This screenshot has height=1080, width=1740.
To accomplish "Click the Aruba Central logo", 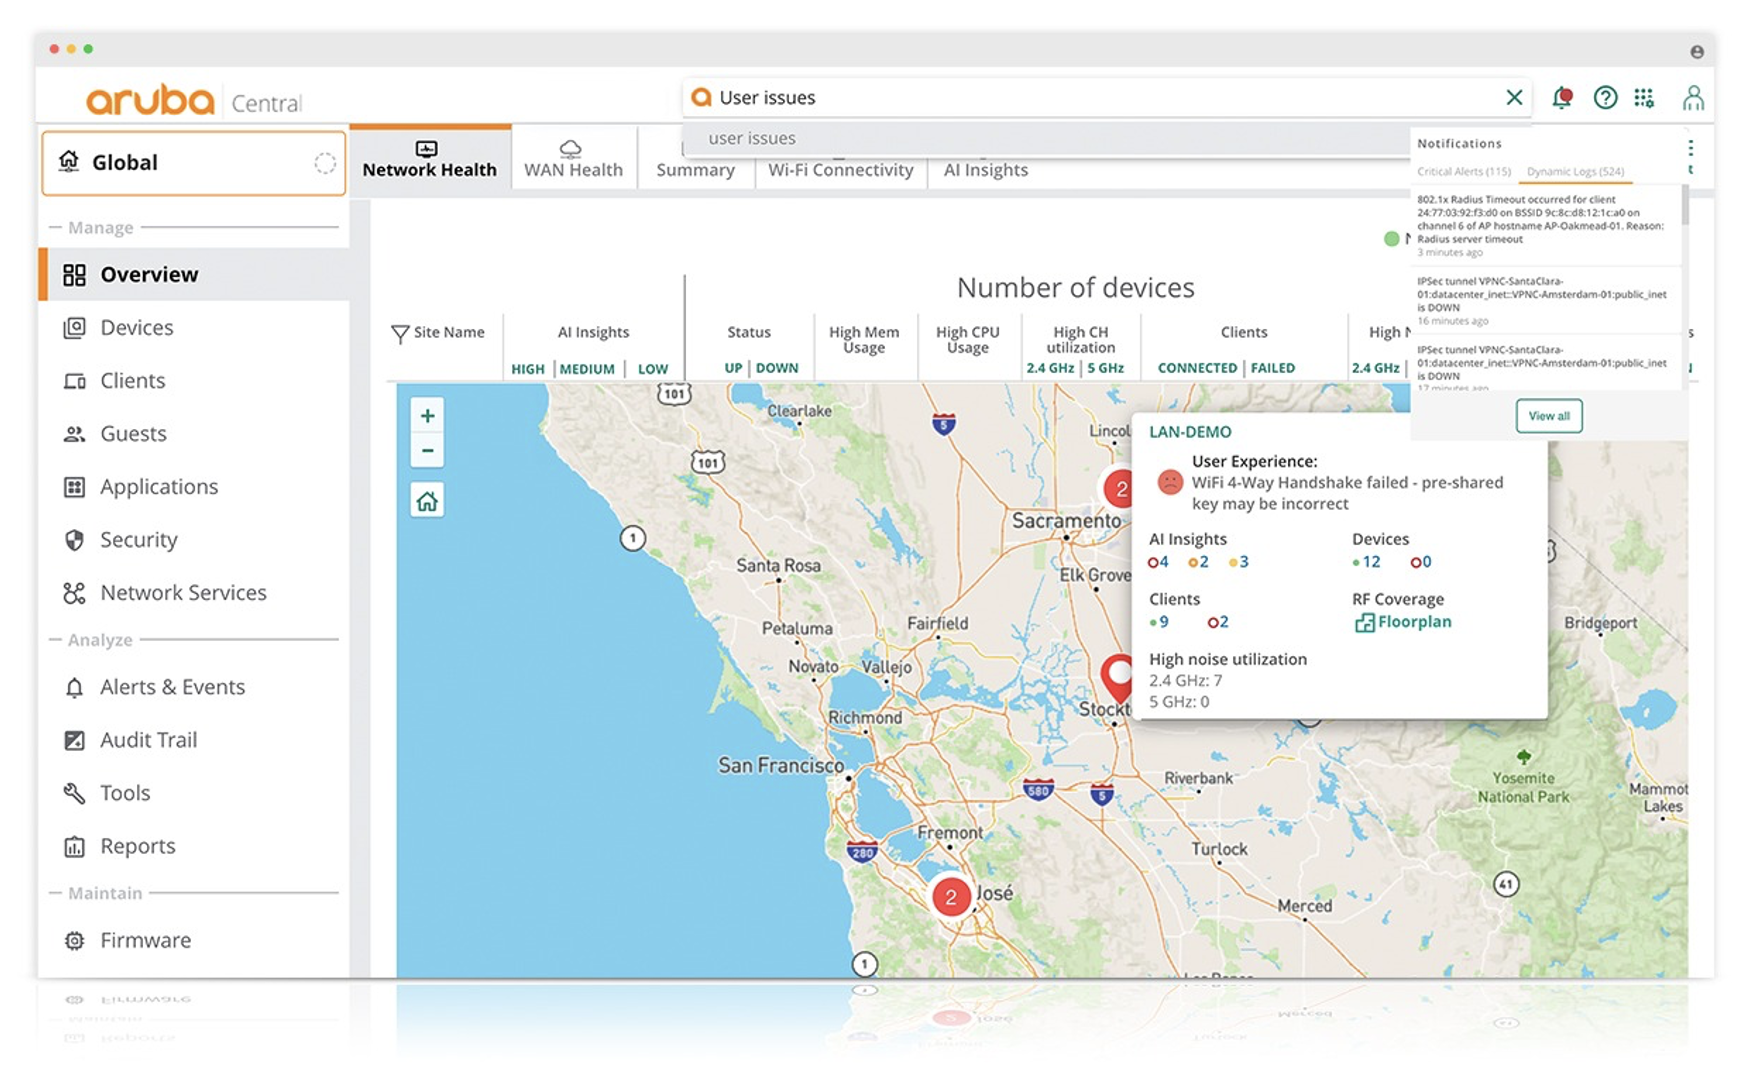I will (x=194, y=101).
